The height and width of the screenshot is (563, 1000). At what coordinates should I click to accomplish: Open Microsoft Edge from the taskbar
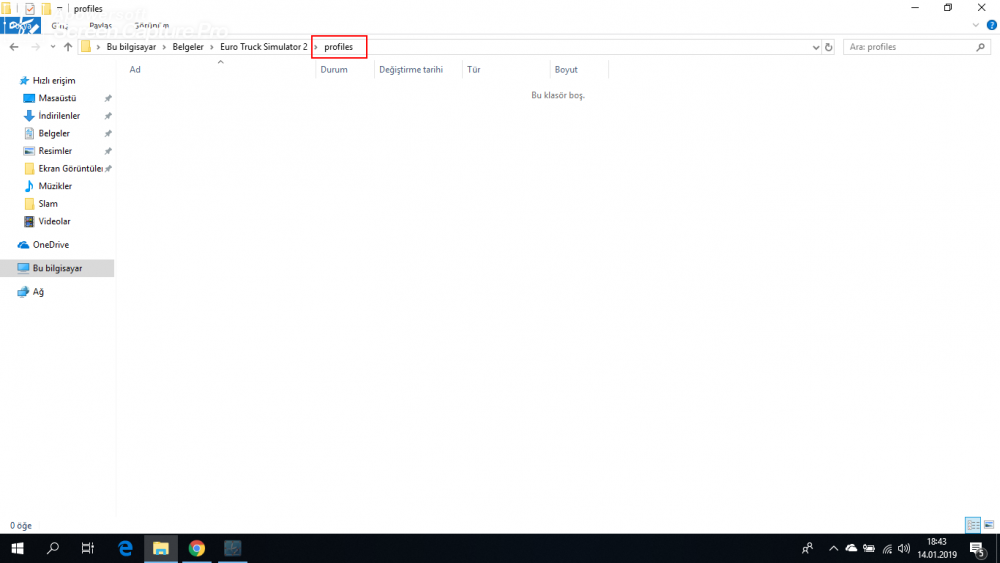click(x=126, y=548)
